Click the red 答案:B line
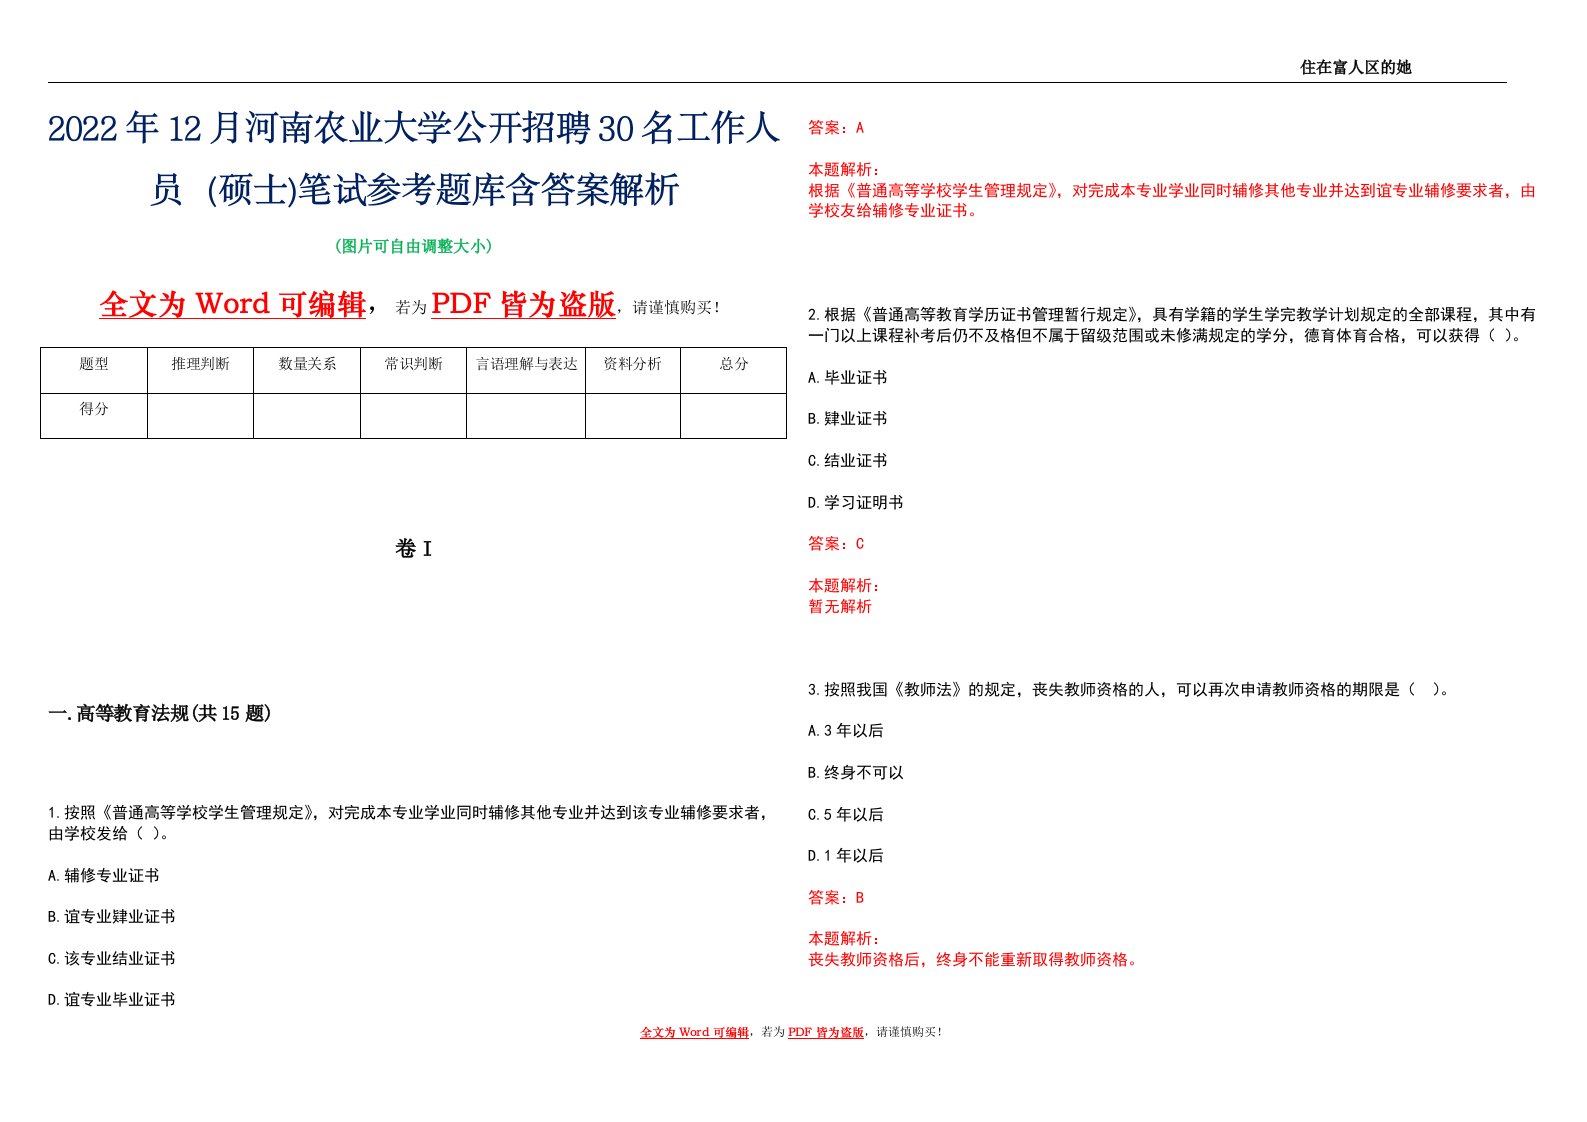1587x1122 pixels. [x=836, y=897]
